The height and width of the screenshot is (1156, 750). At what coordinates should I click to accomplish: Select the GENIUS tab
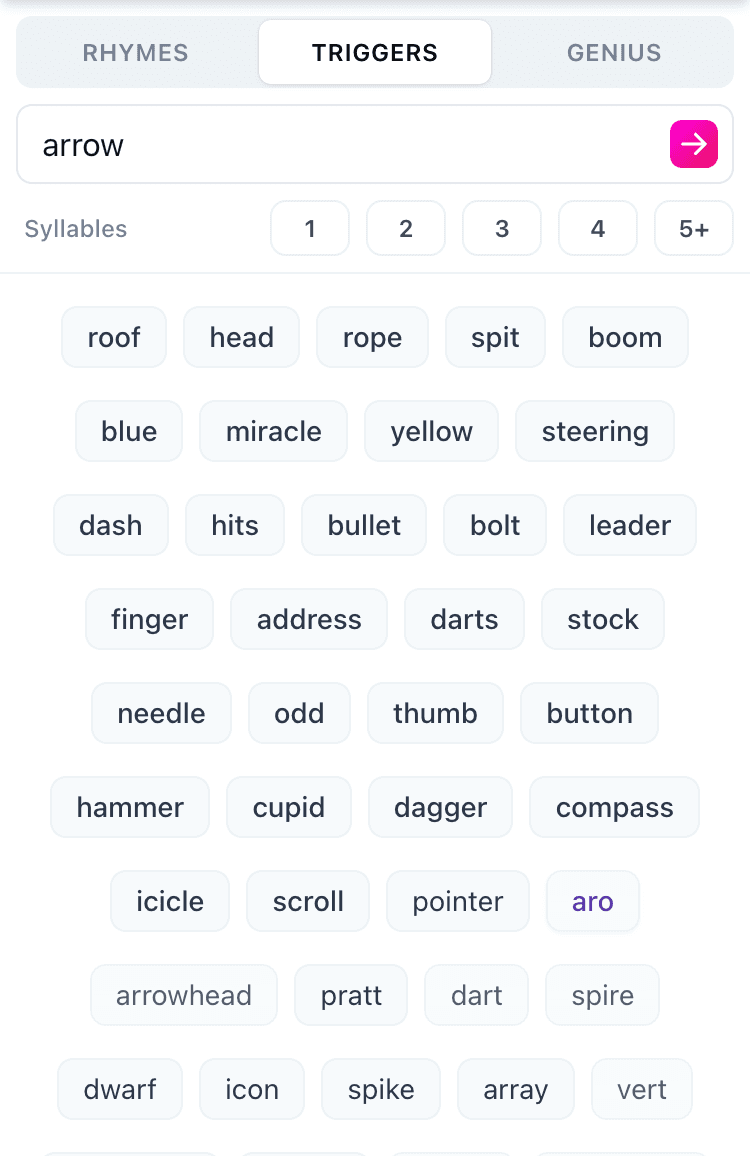[x=614, y=52]
